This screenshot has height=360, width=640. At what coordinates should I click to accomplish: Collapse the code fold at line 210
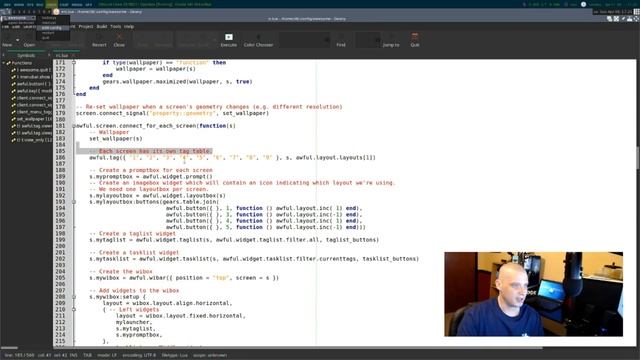click(74, 310)
